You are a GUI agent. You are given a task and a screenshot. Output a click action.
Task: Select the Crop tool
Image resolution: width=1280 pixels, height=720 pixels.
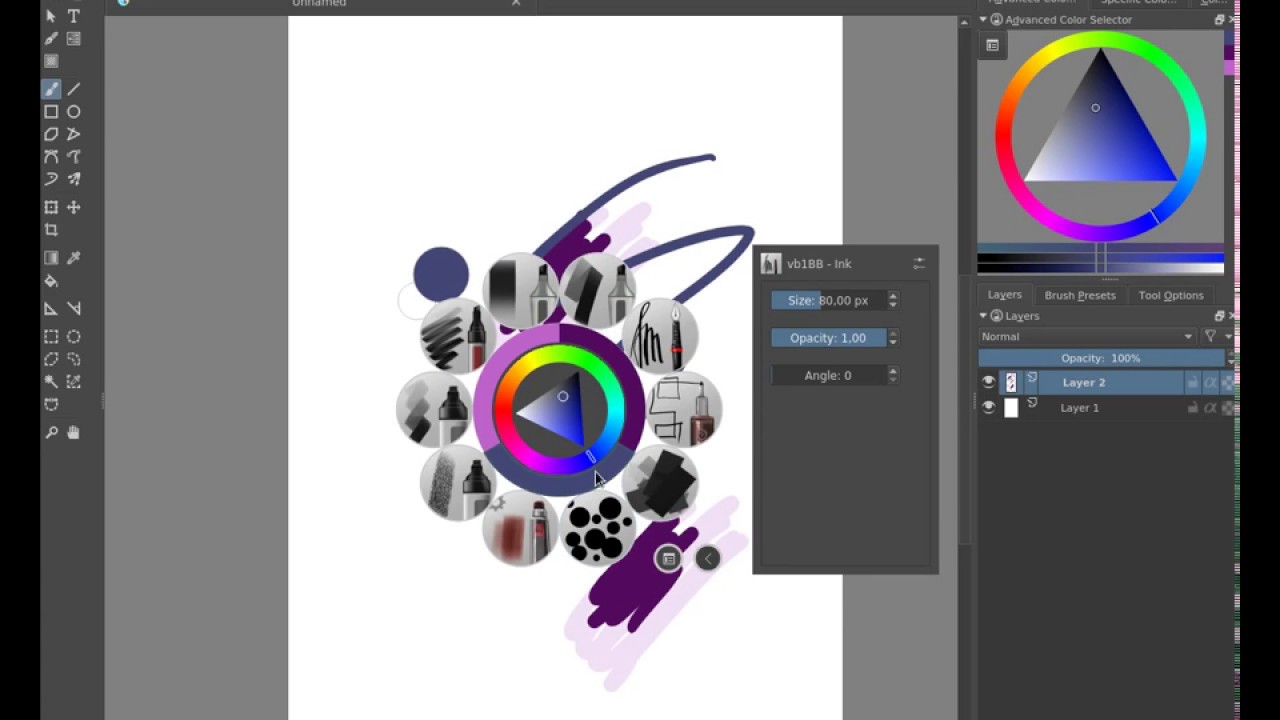click(x=51, y=230)
